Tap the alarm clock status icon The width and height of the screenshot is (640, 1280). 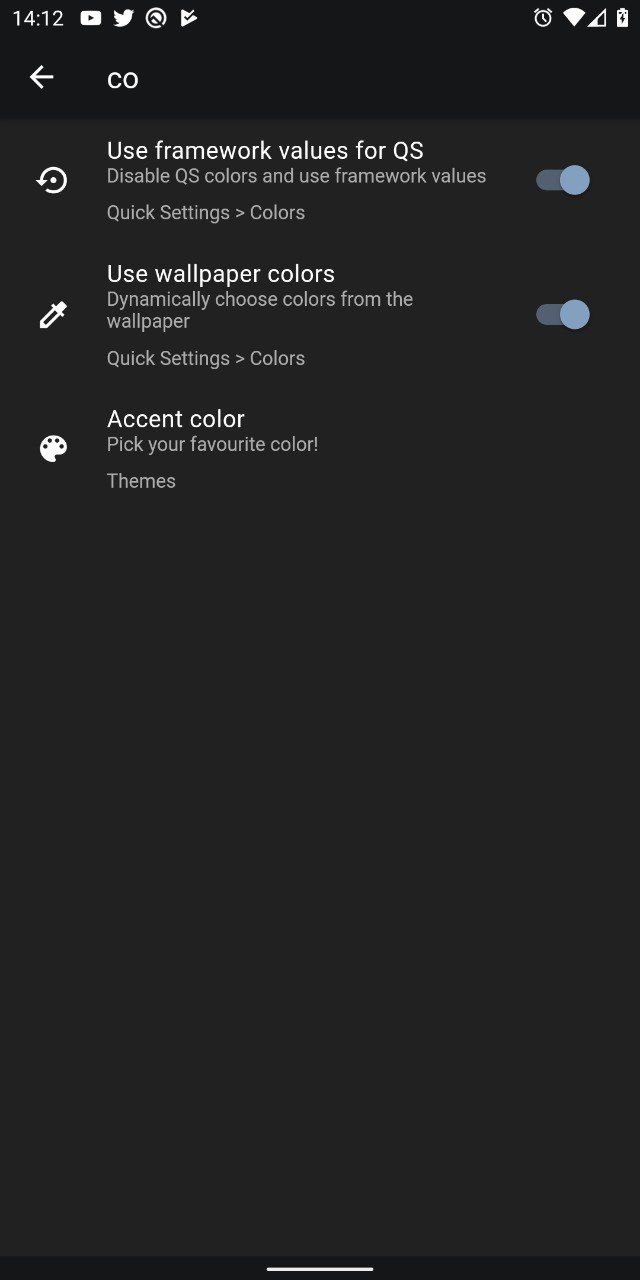pyautogui.click(x=543, y=17)
